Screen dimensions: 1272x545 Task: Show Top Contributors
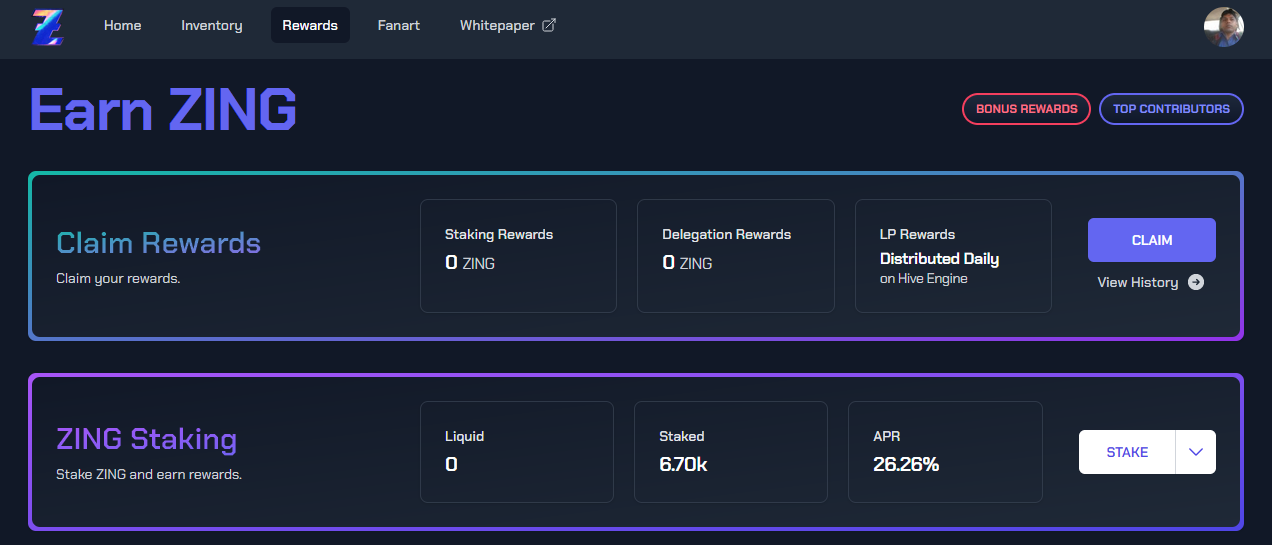1171,109
